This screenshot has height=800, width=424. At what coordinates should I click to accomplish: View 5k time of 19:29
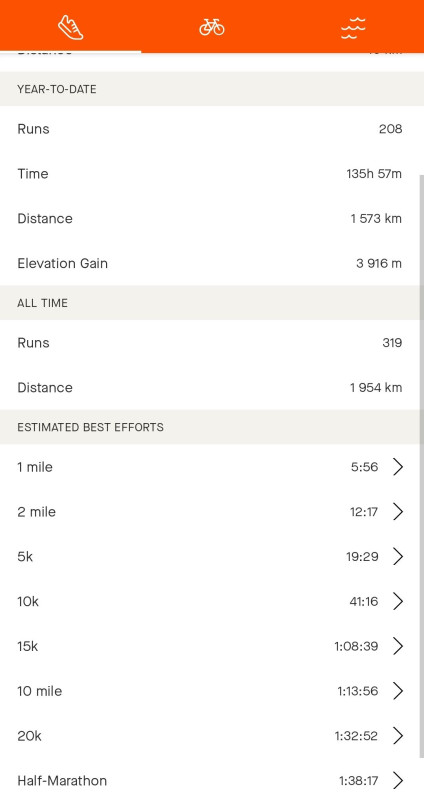coord(362,557)
